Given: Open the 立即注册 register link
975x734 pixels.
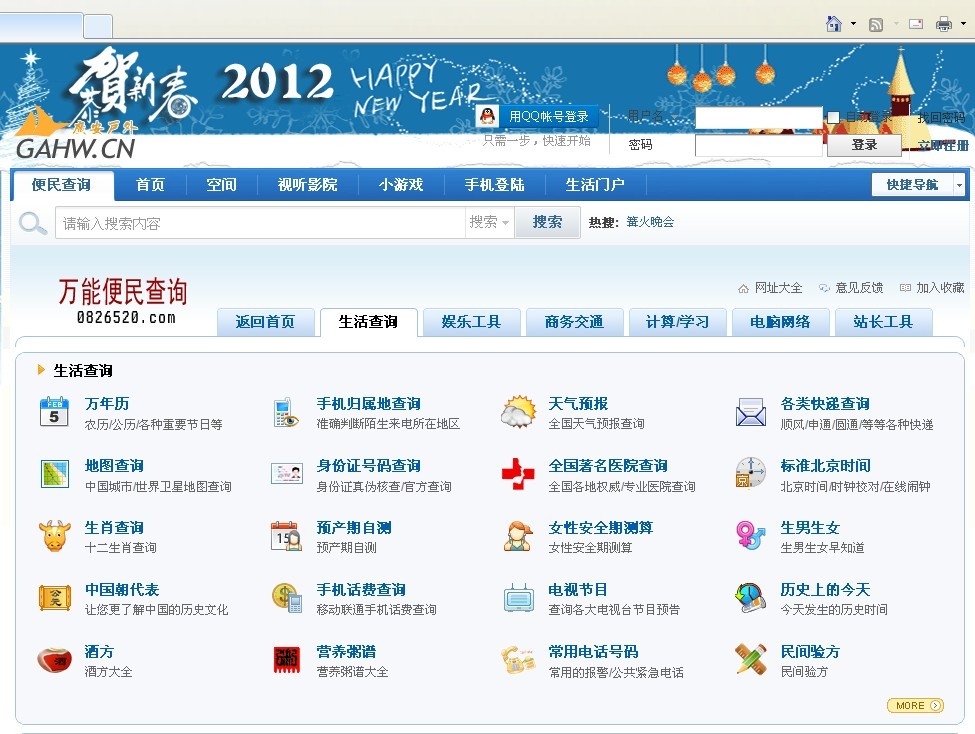Looking at the screenshot, I should click(943, 146).
